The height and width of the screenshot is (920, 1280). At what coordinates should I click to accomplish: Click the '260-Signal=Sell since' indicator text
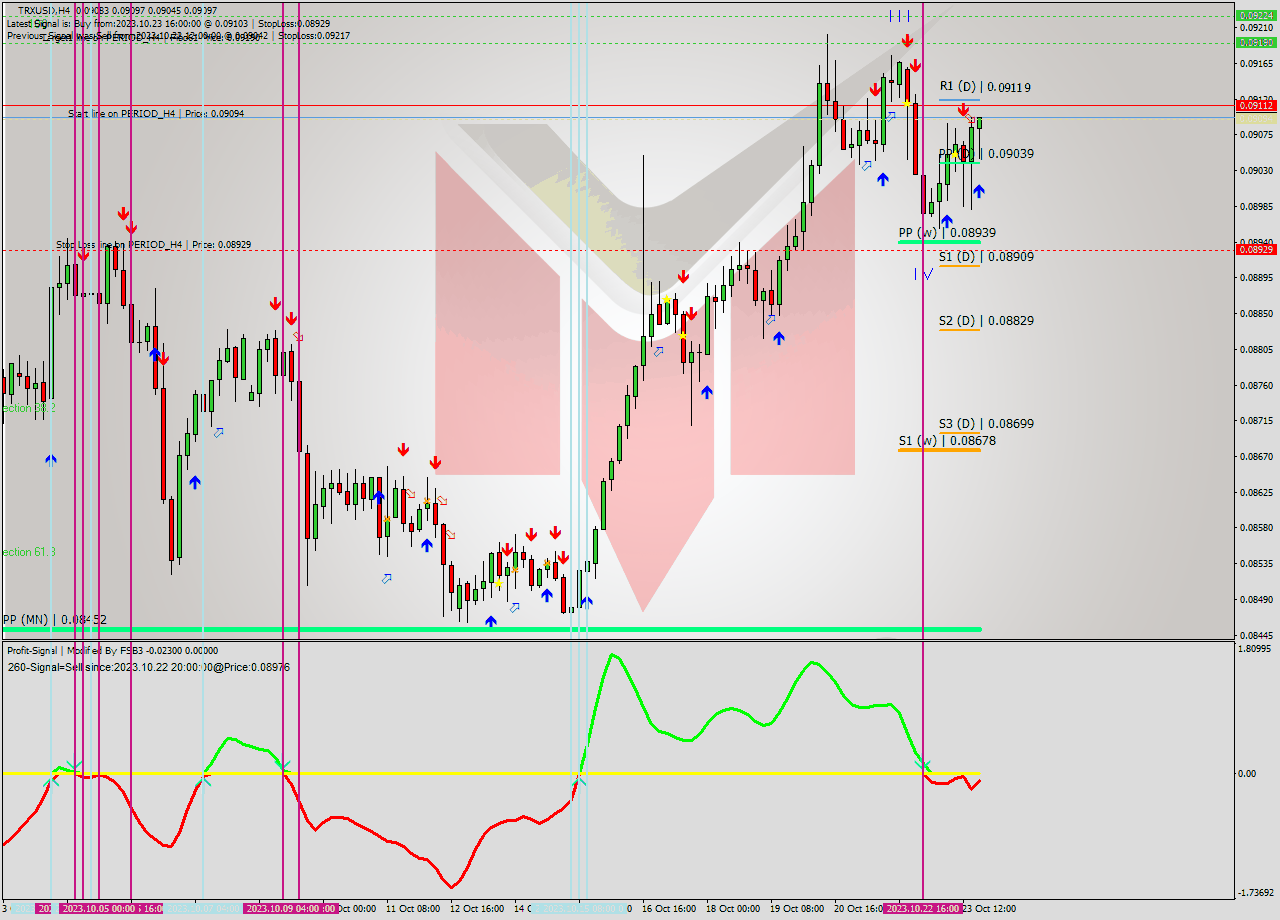148,666
